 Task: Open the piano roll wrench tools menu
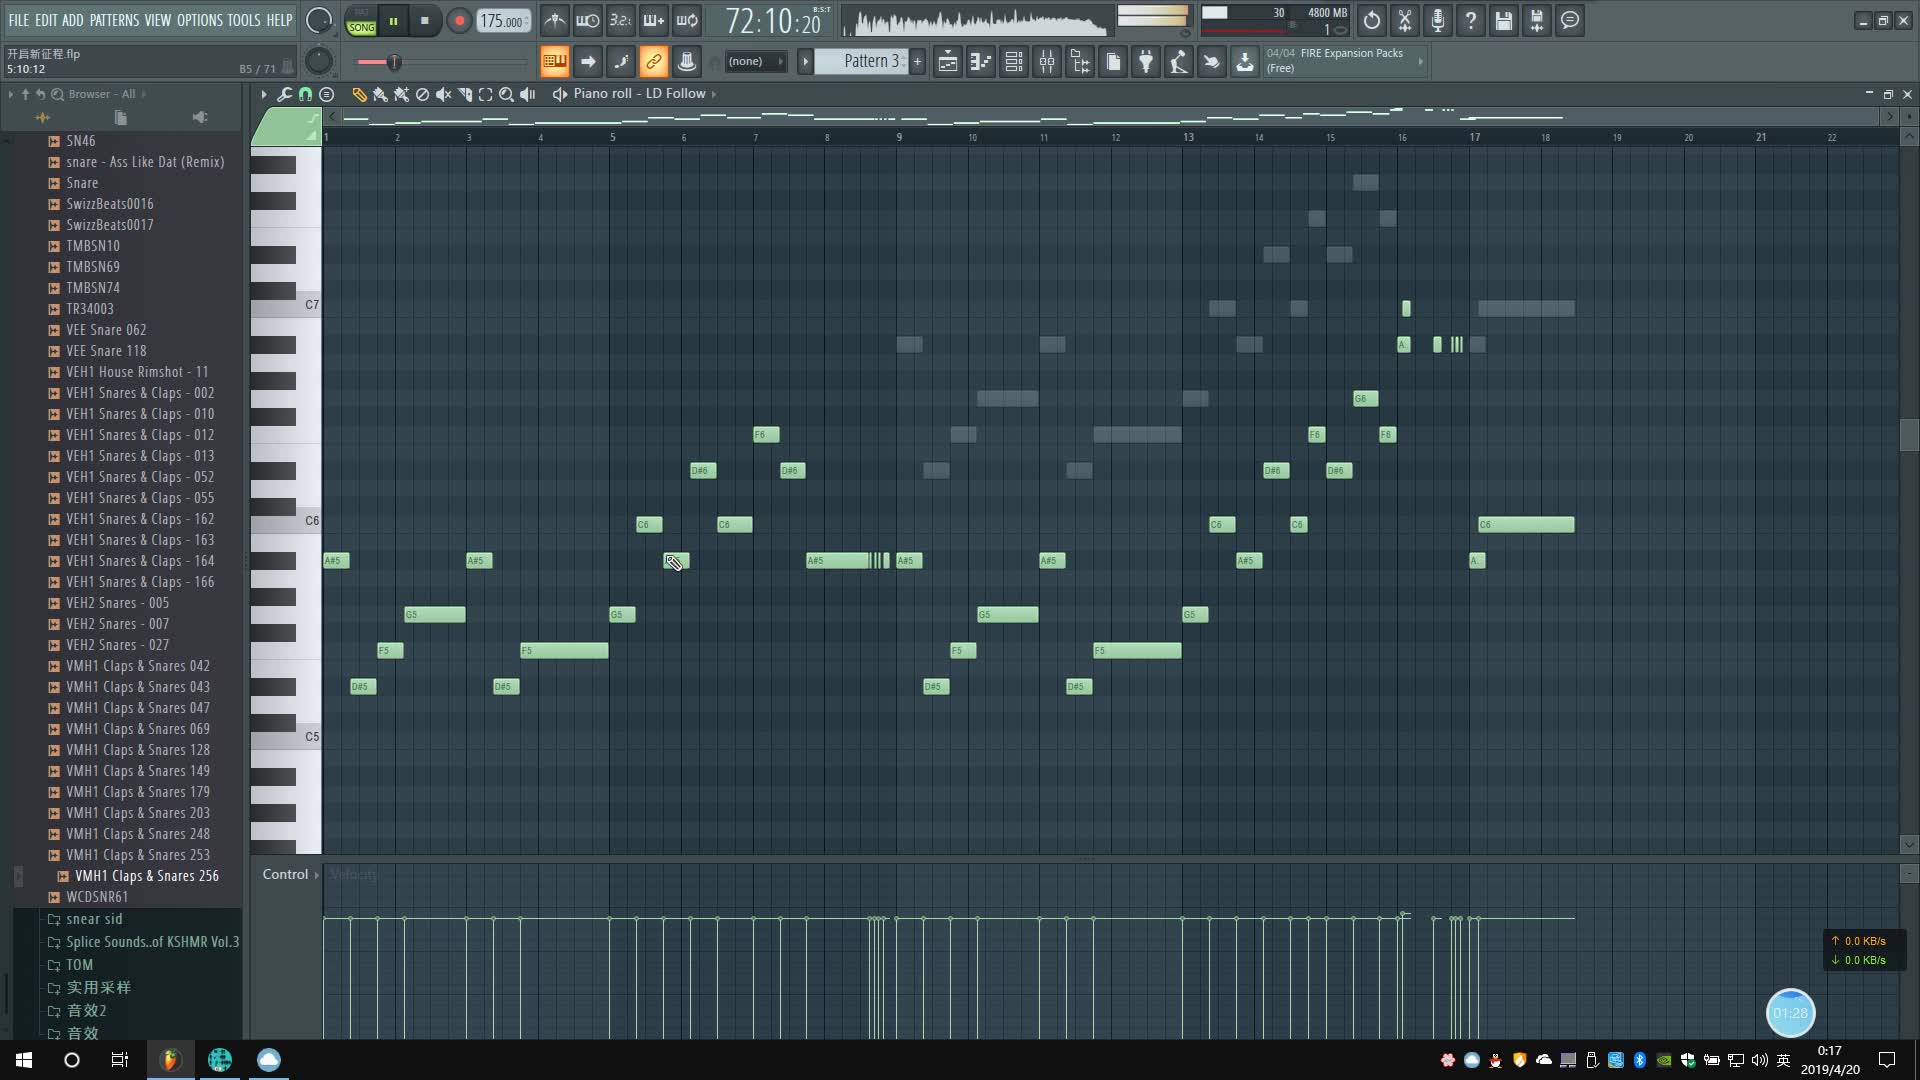[x=284, y=94]
